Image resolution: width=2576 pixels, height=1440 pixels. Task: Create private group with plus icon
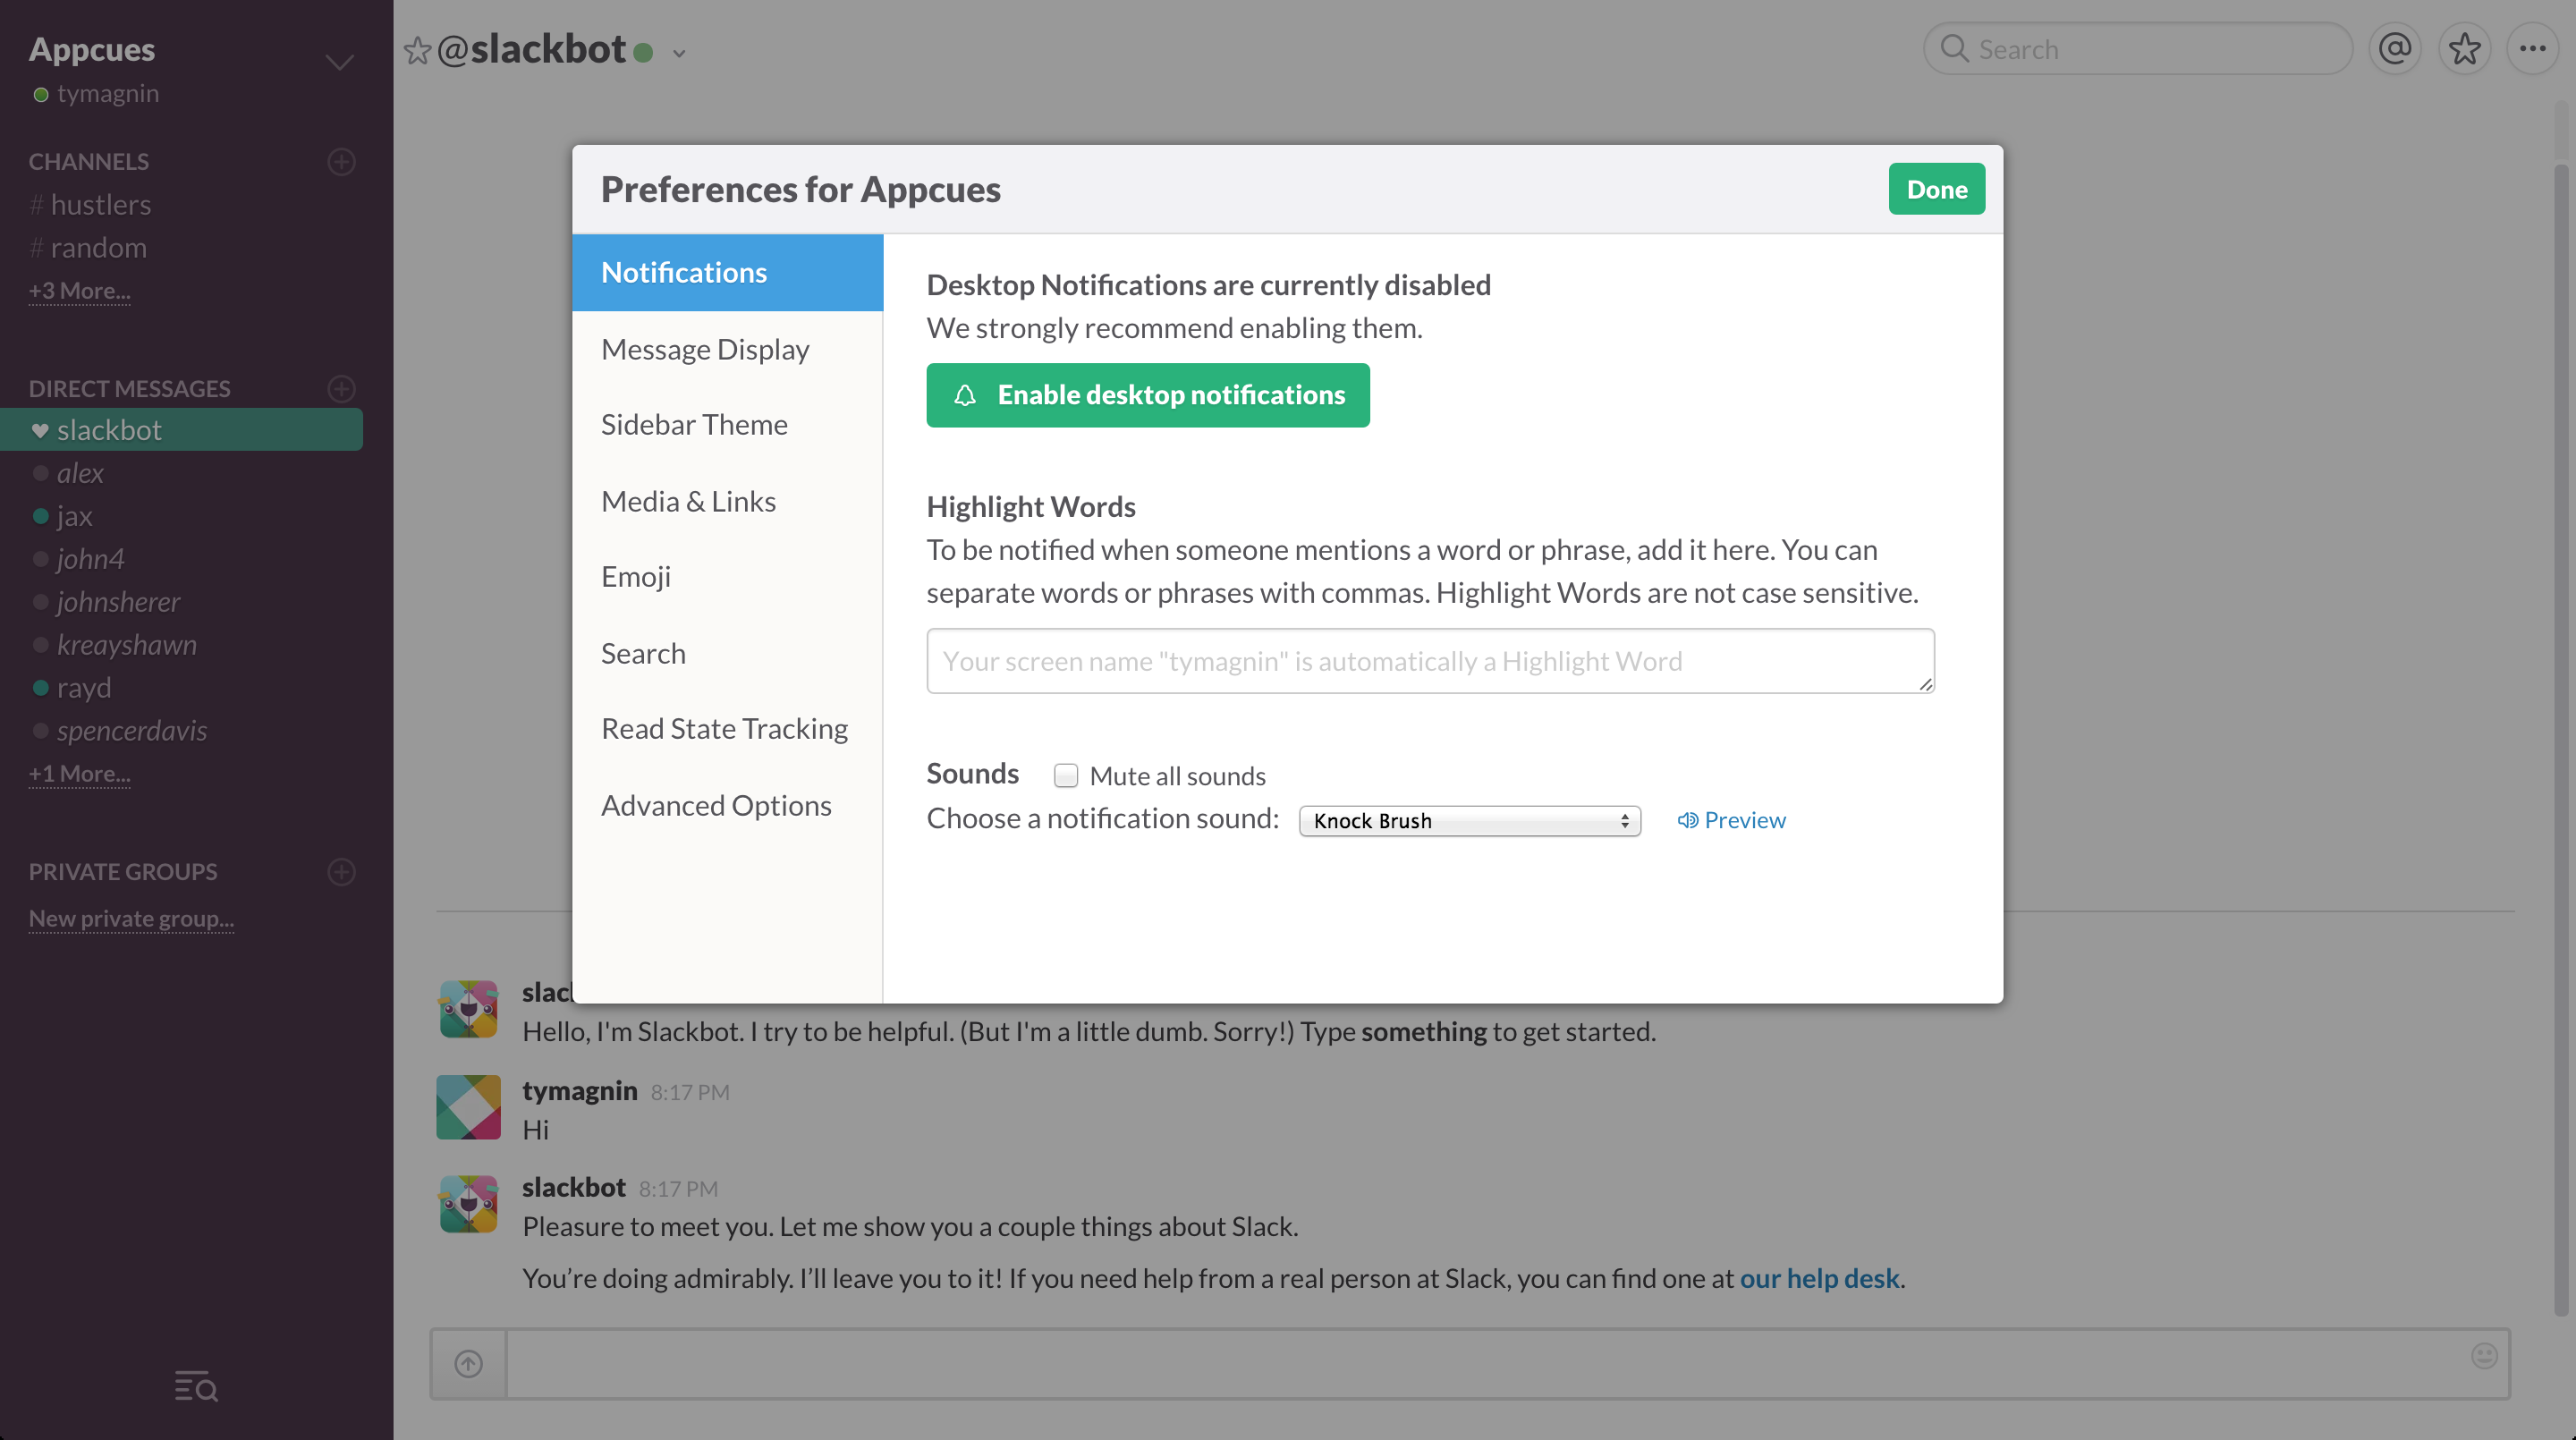tap(341, 871)
